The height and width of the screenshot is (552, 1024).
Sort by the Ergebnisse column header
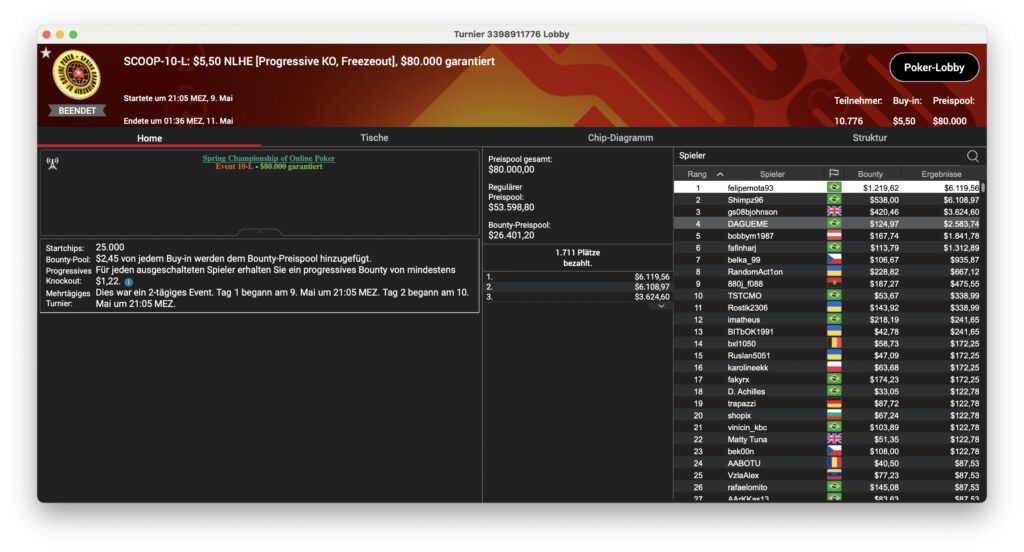coord(941,174)
